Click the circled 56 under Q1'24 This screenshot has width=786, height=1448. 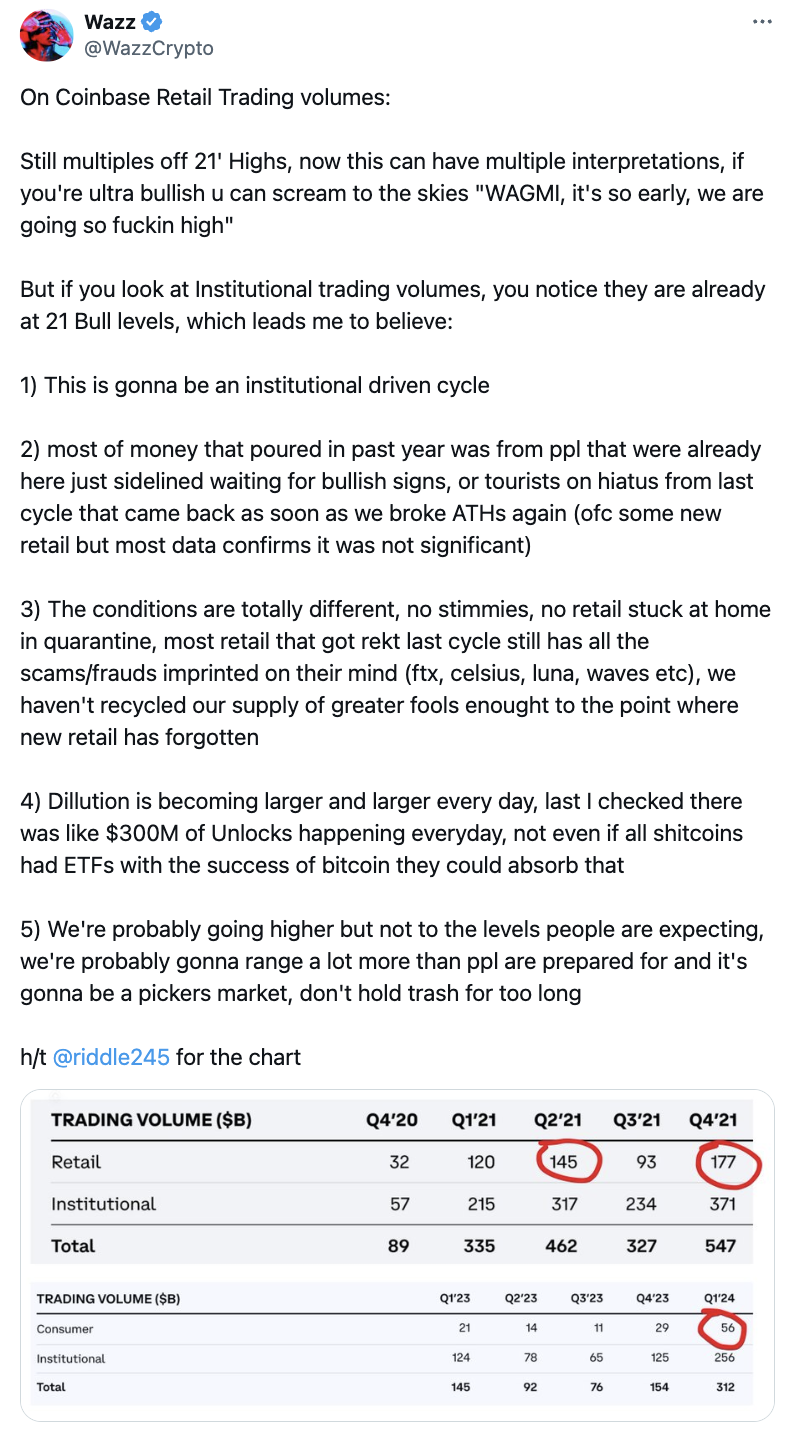(726, 1330)
